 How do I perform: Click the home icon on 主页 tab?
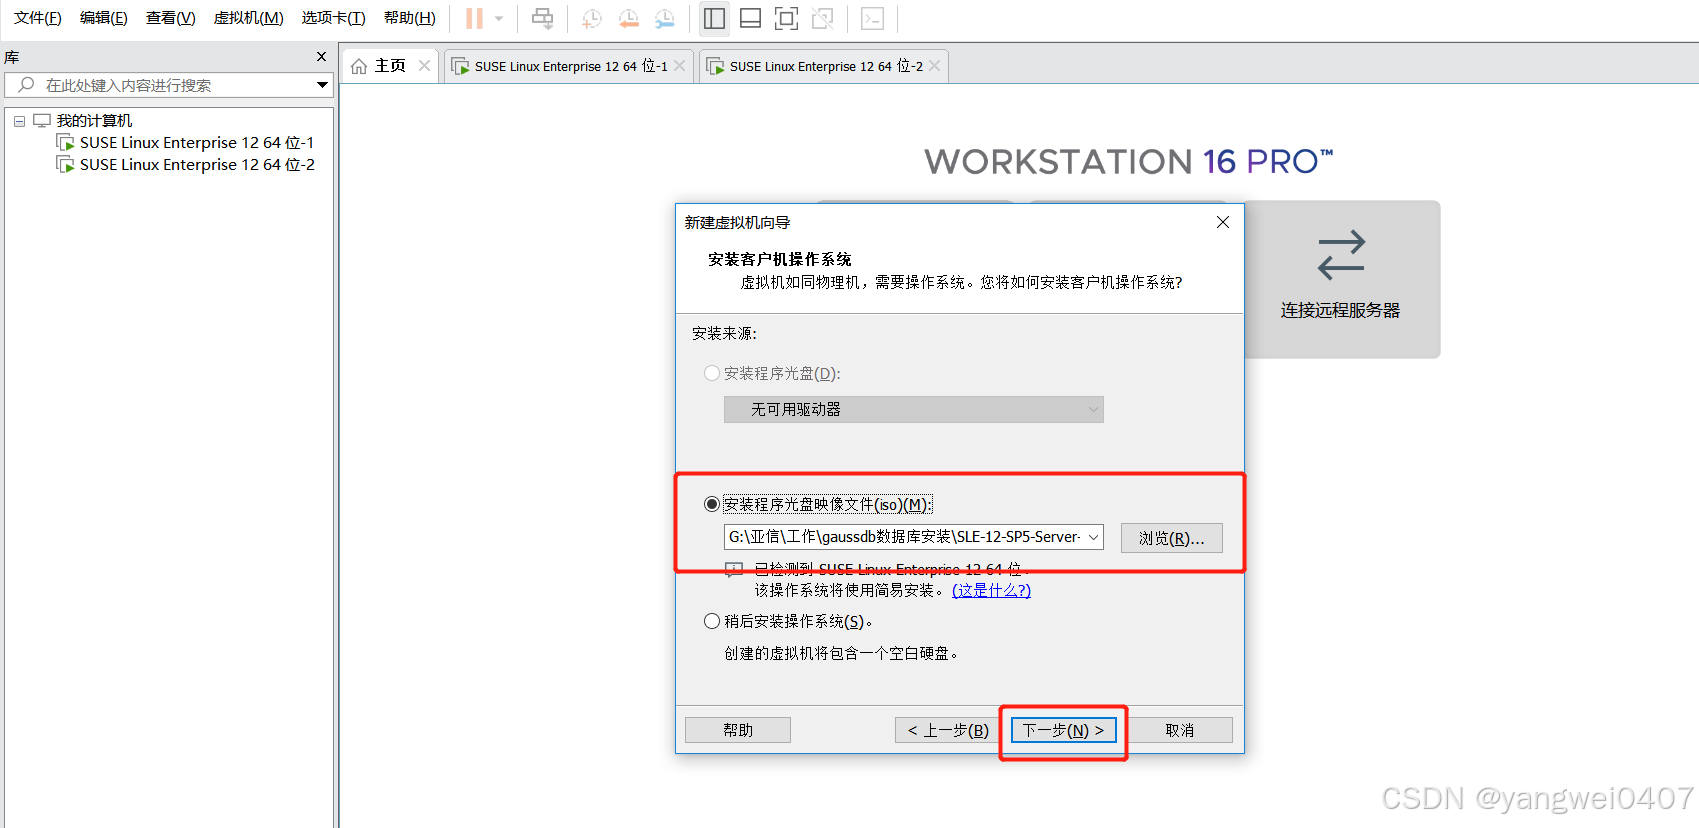359,66
